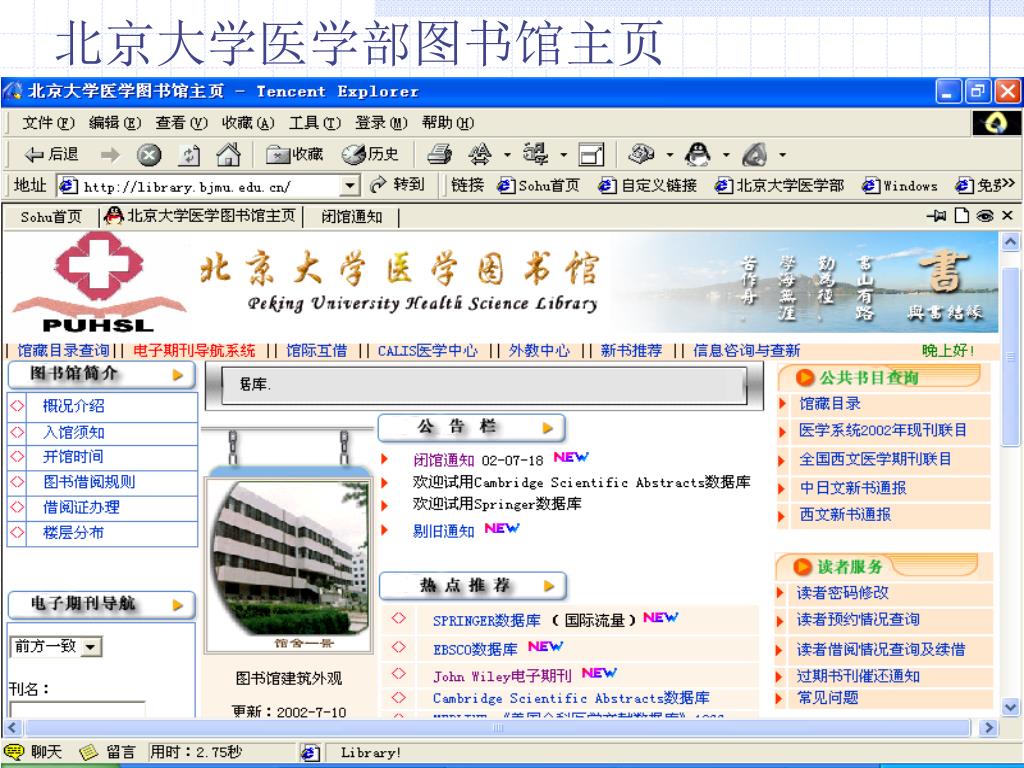1024x768 pixels.
Task: Open the 编辑(E) menu
Action: 114,123
